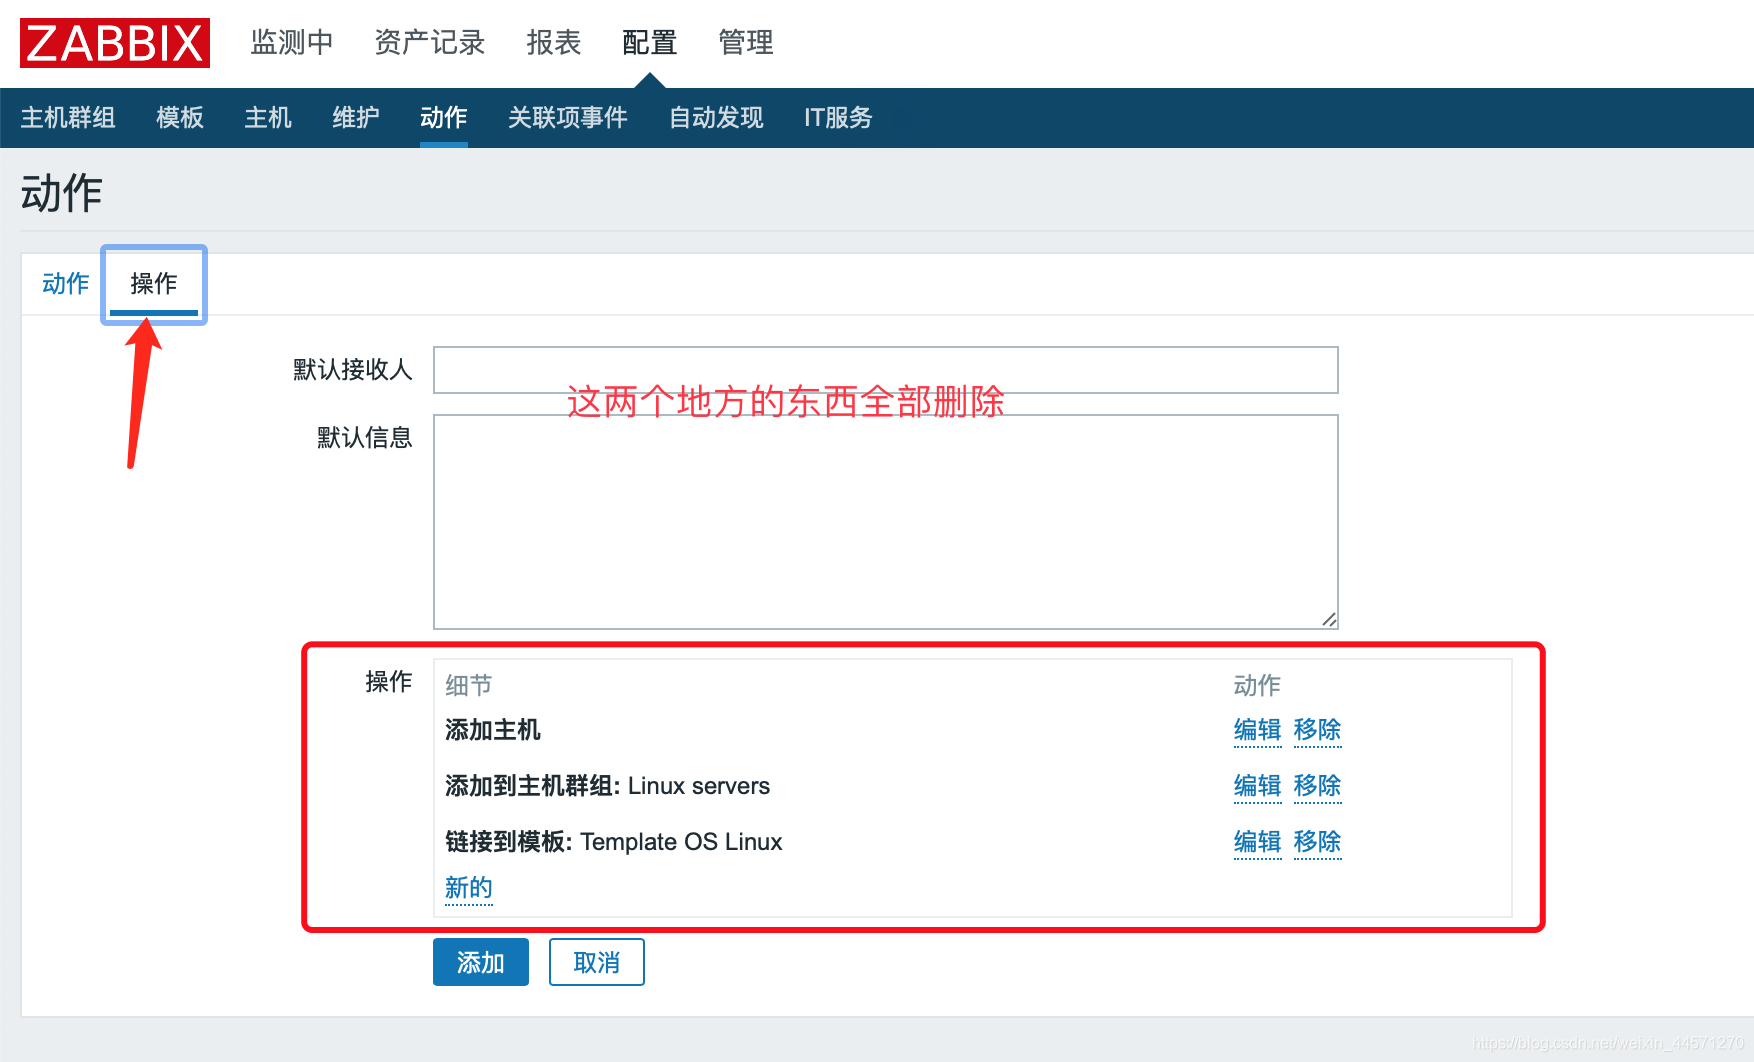Remove the Linux servers host group operation
Viewport: 1754px width, 1062px height.
(x=1318, y=786)
